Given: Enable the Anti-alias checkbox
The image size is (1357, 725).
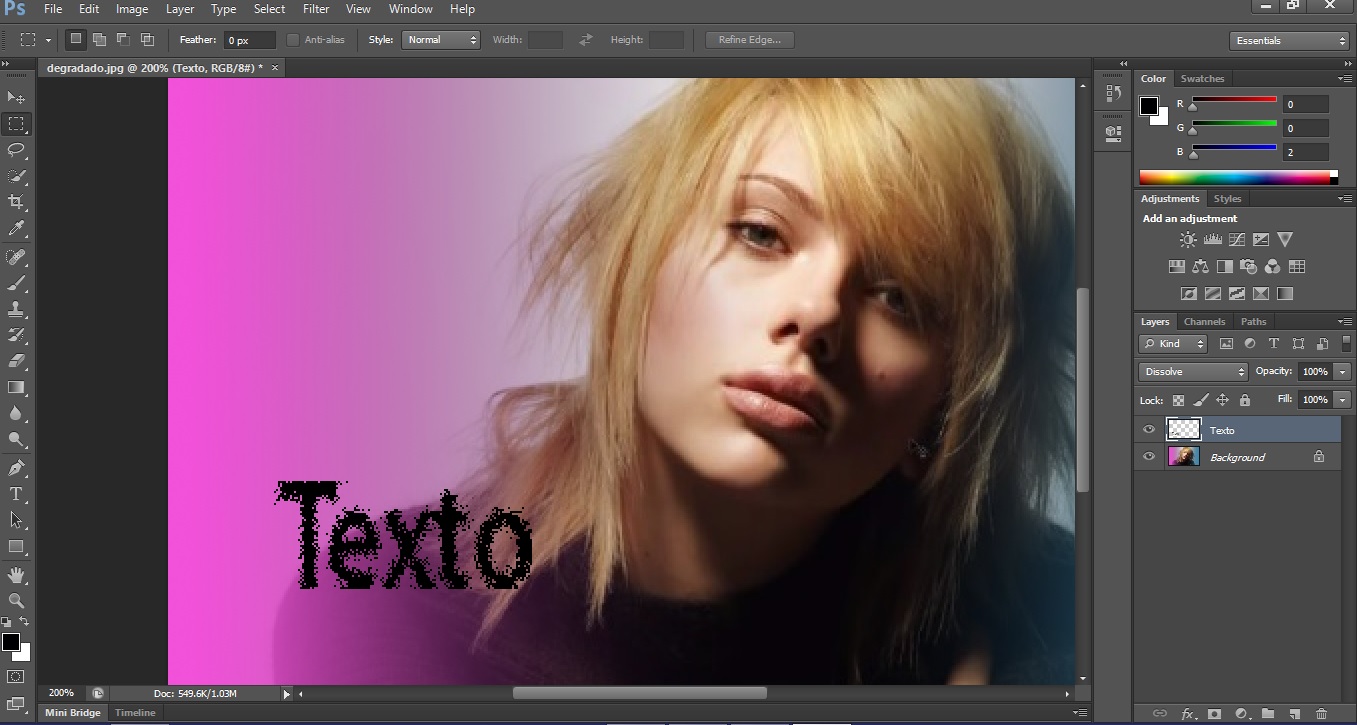Looking at the screenshot, I should (293, 40).
